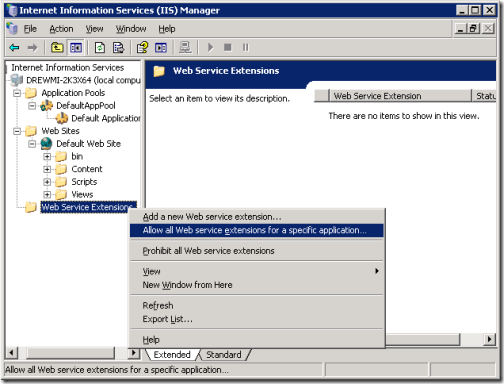Click the Default Web Site globe icon
This screenshot has width=504, height=384.
46,144
